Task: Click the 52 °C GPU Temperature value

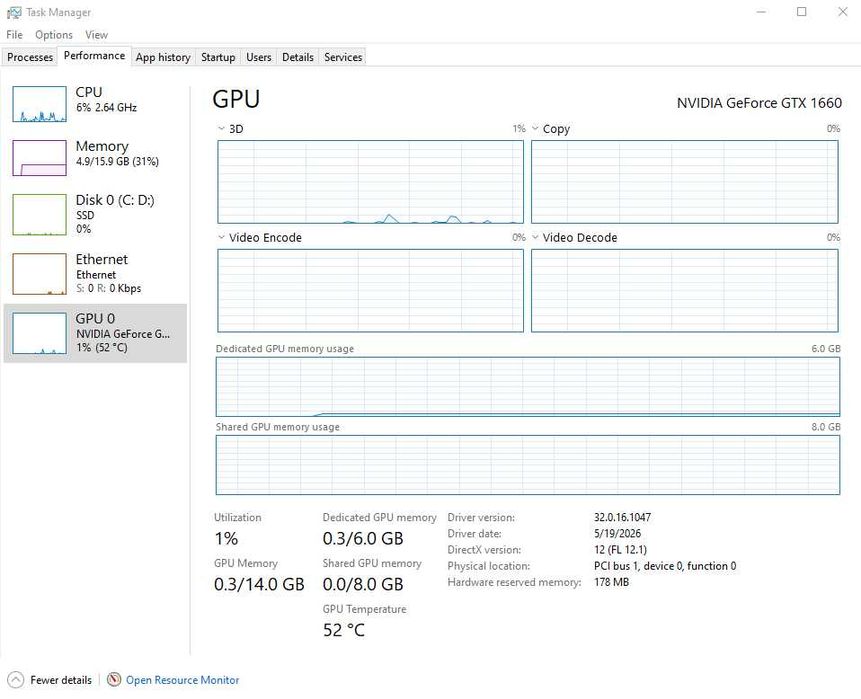Action: click(x=344, y=630)
